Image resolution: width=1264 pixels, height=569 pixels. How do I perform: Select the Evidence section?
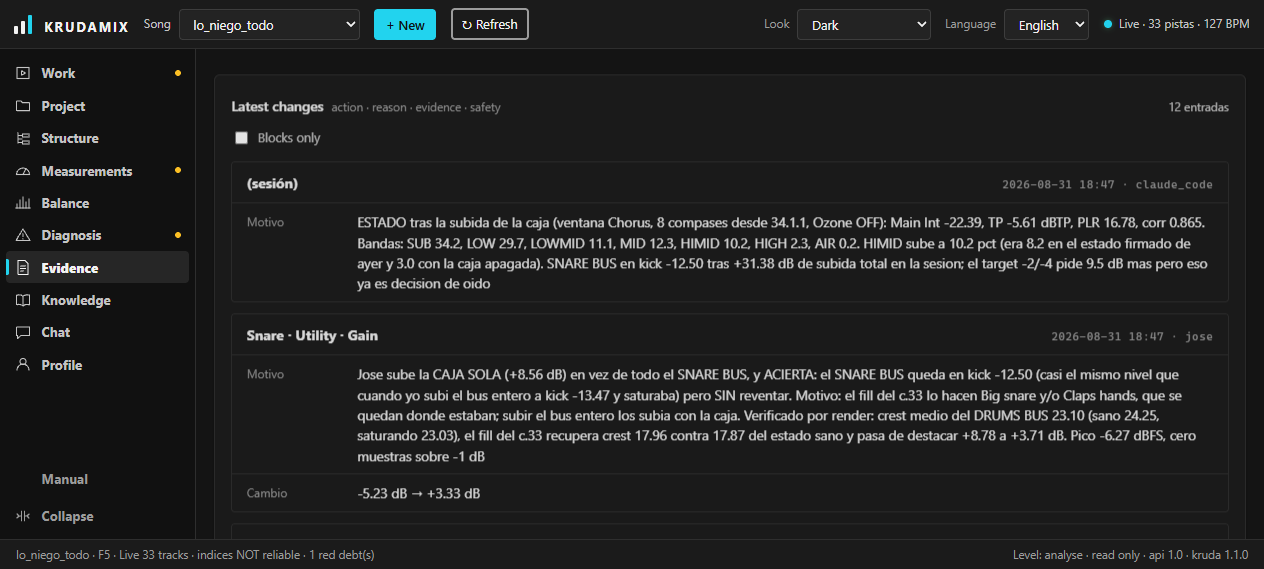pyautogui.click(x=97, y=268)
